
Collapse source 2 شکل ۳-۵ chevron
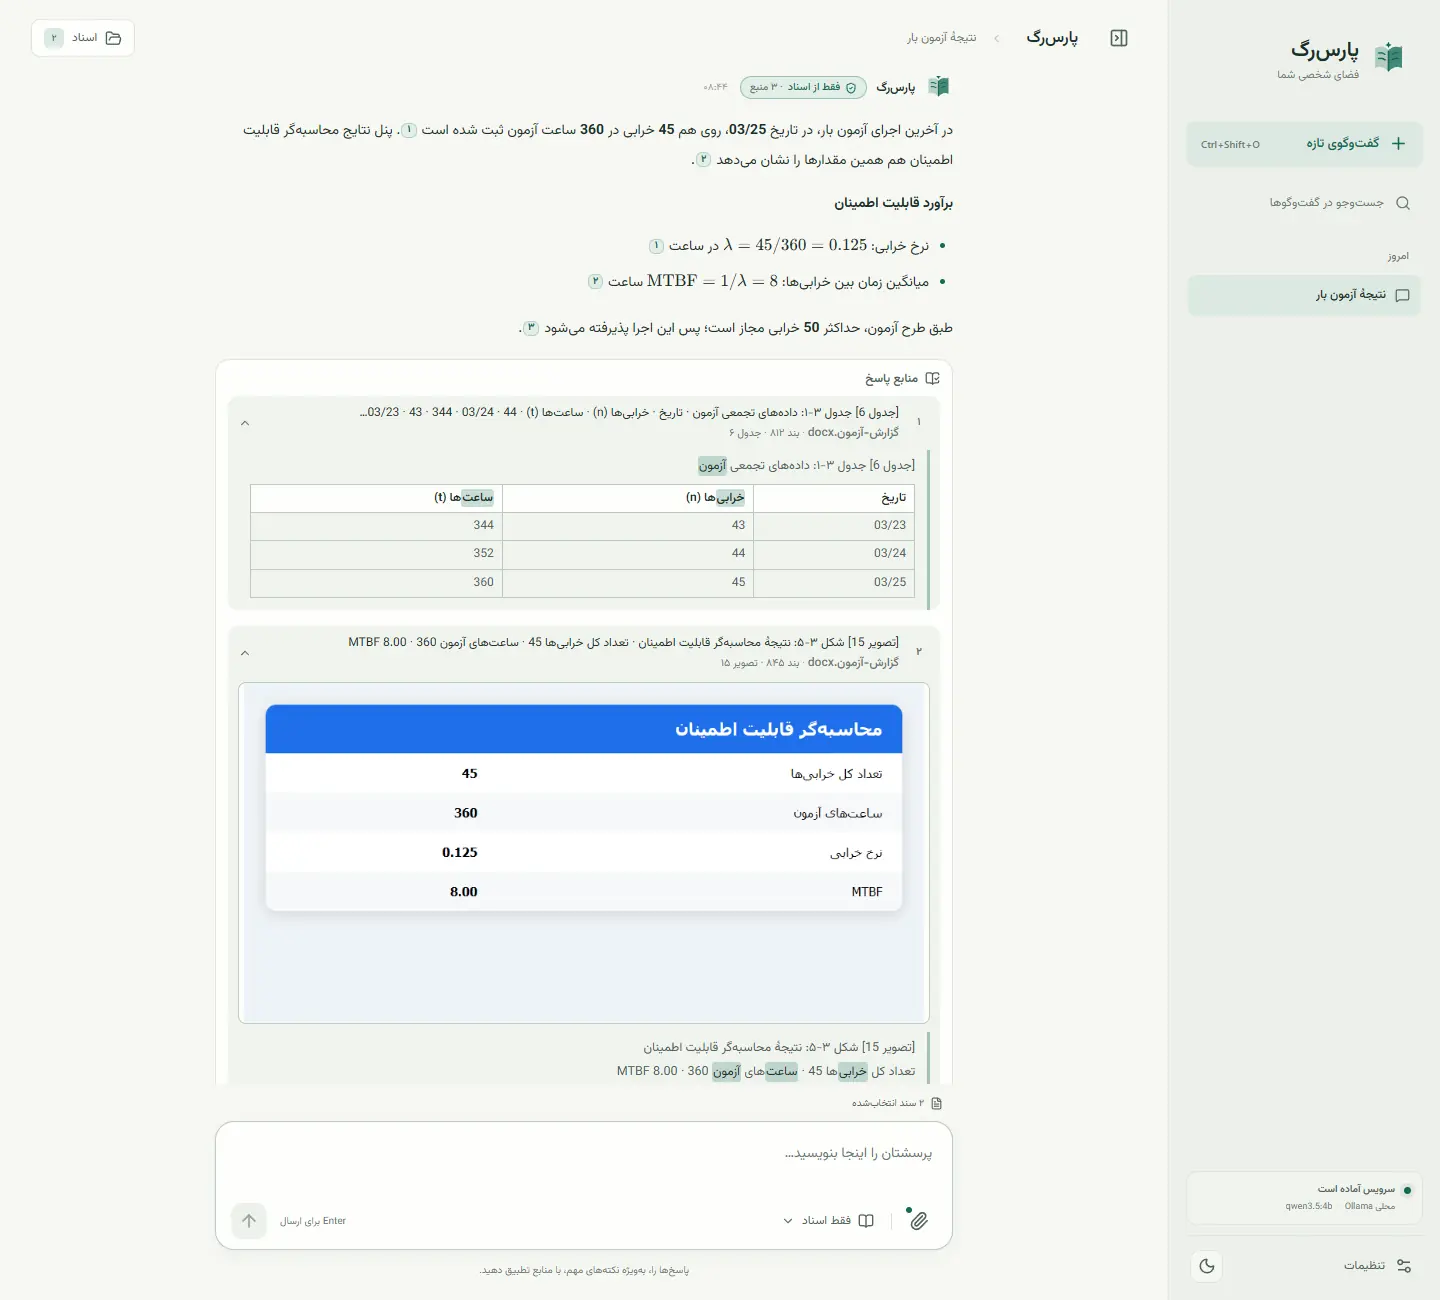tap(245, 653)
